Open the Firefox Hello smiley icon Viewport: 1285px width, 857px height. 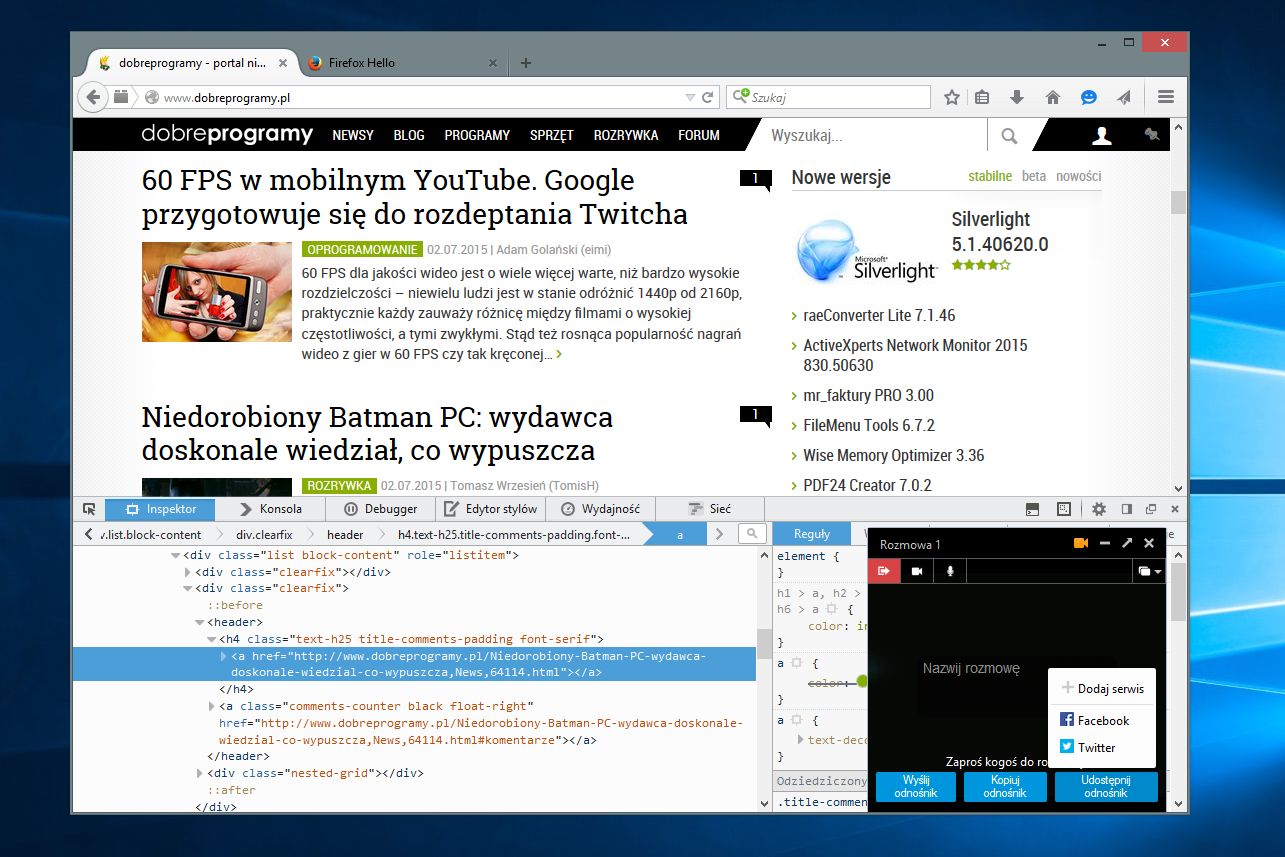(1089, 97)
